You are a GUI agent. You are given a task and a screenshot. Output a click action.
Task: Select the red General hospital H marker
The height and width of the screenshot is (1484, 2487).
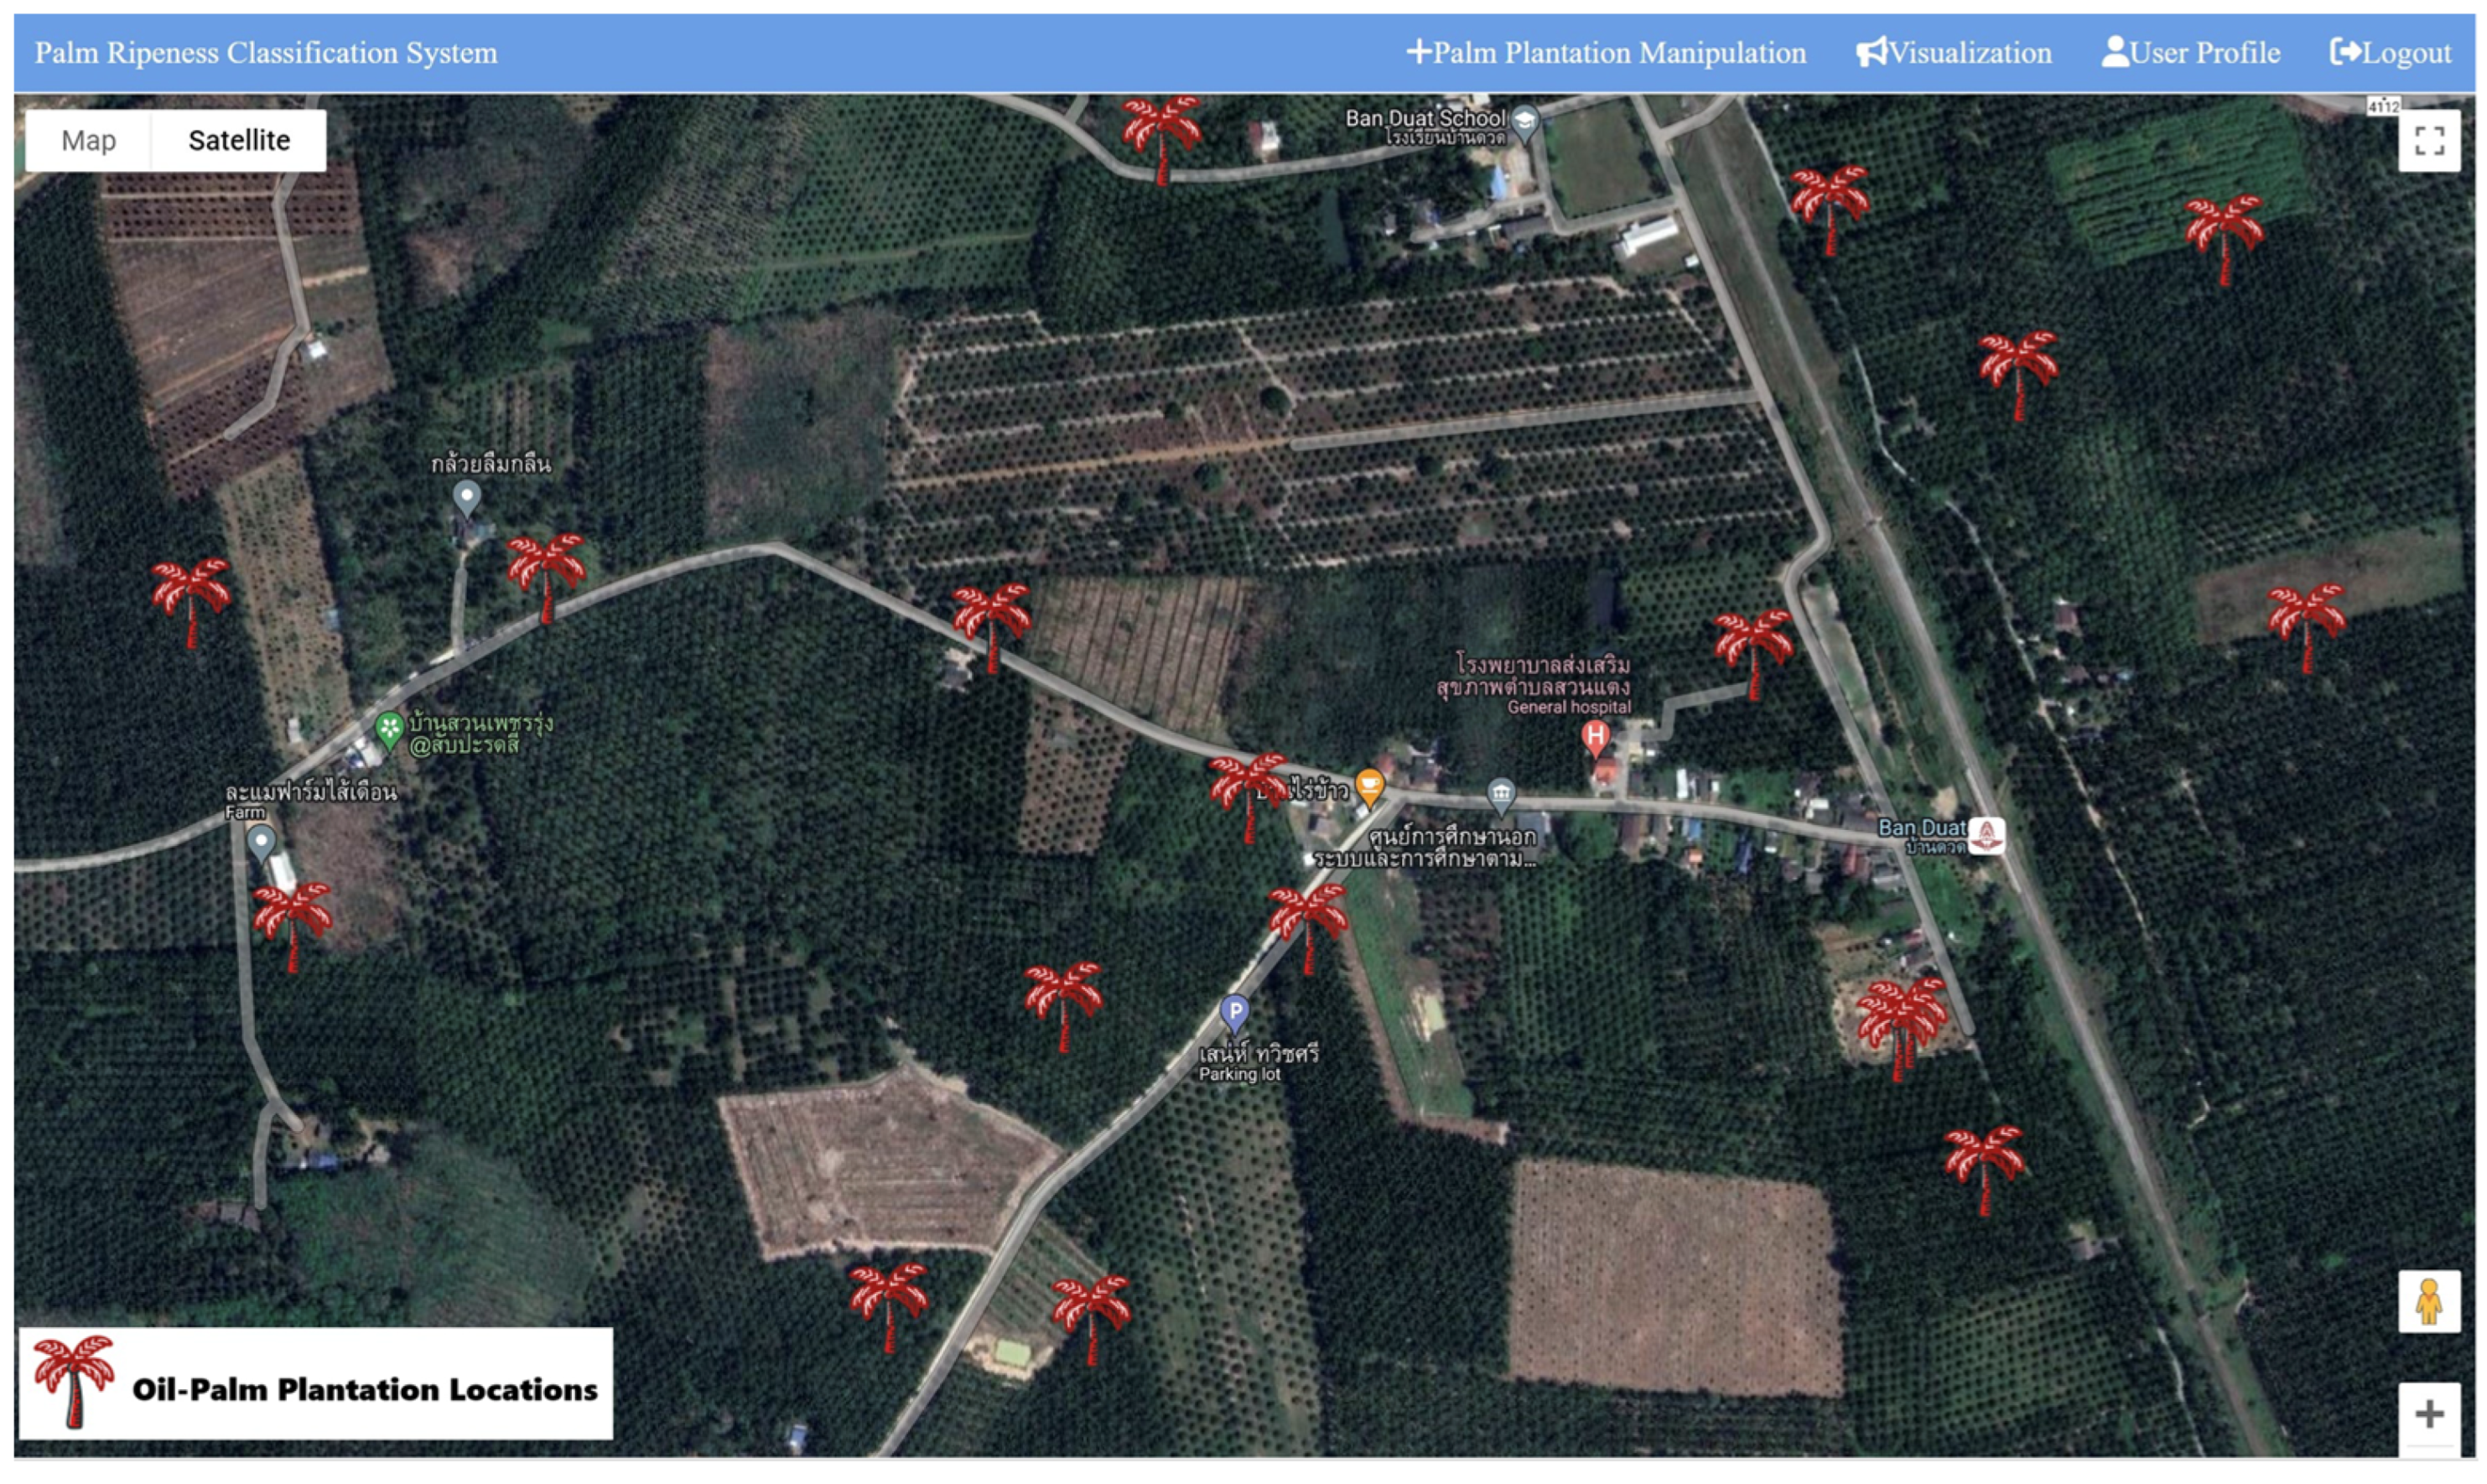pos(1595,739)
